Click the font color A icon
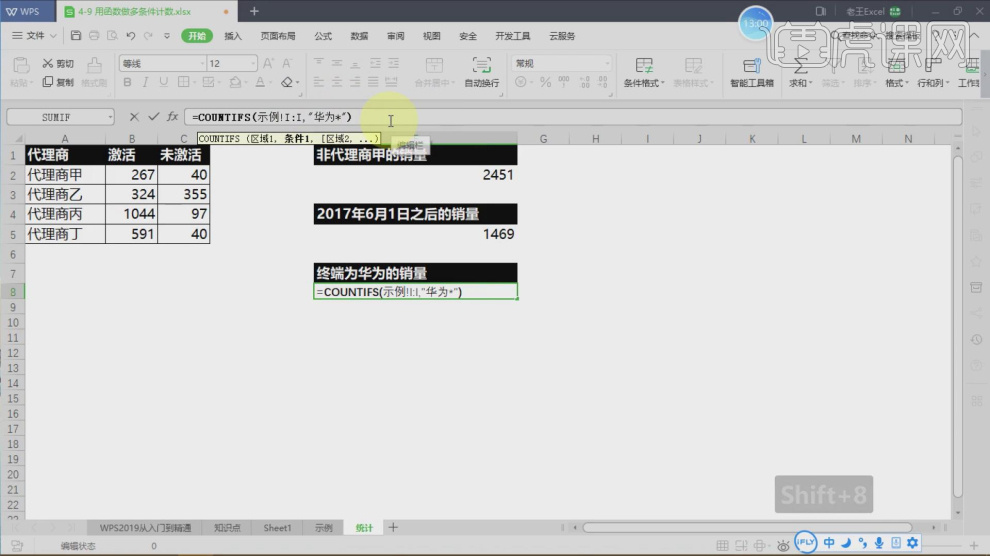Image resolution: width=990 pixels, height=556 pixels. coord(260,82)
